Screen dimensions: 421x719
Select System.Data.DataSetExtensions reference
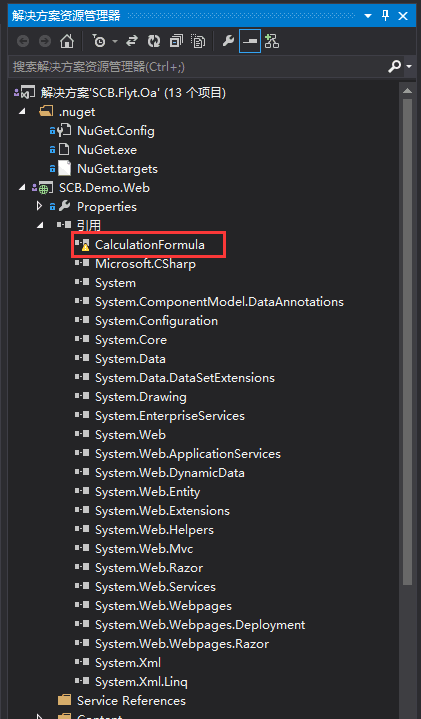point(185,378)
